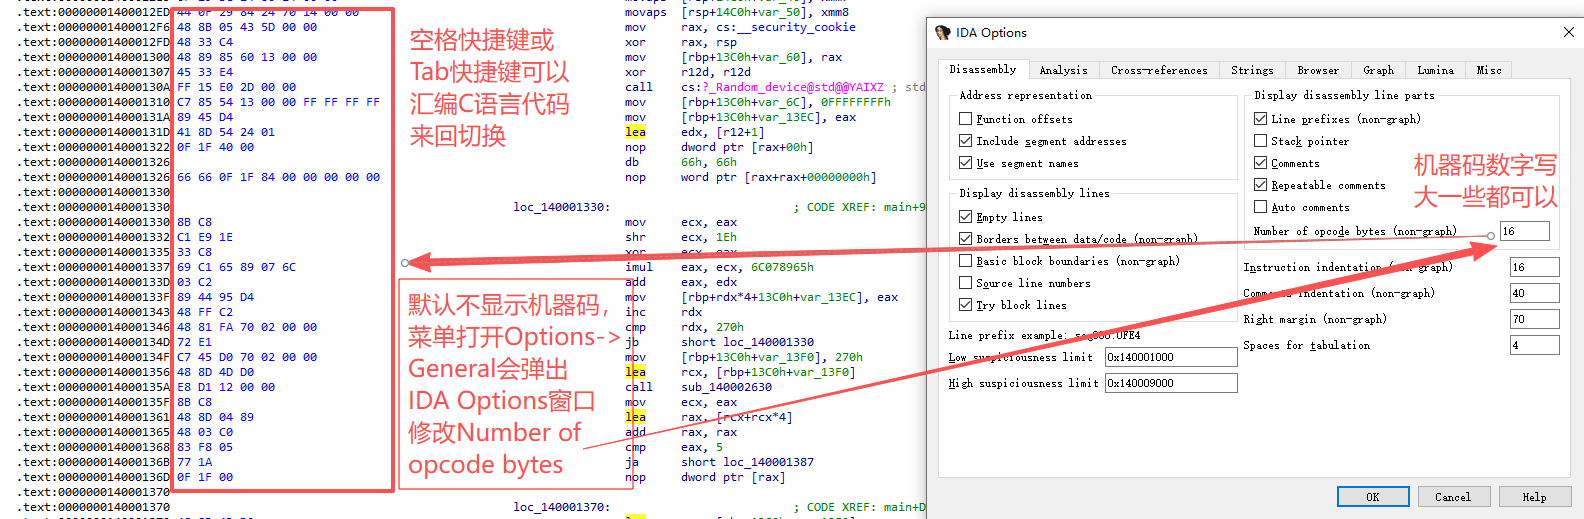Screen dimensions: 1584x519
Task: Click operand word ptr [rax+rax+00000000h]
Action: pyautogui.click(x=778, y=177)
